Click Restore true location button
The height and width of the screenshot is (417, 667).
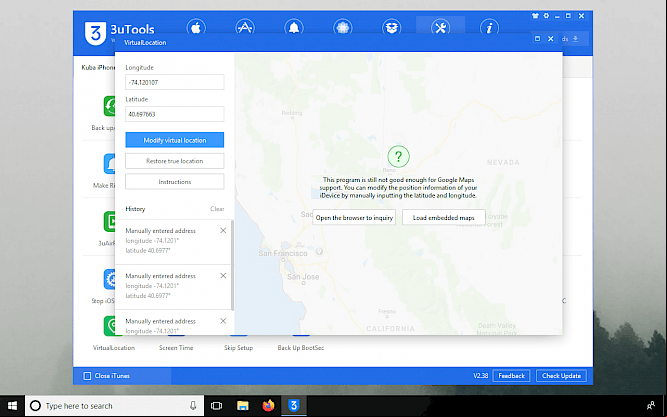(x=174, y=161)
